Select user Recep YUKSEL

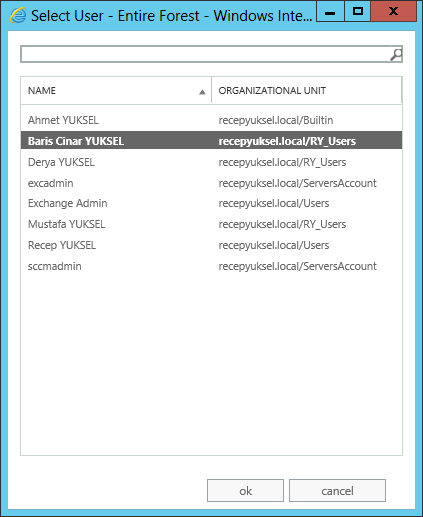pos(211,245)
